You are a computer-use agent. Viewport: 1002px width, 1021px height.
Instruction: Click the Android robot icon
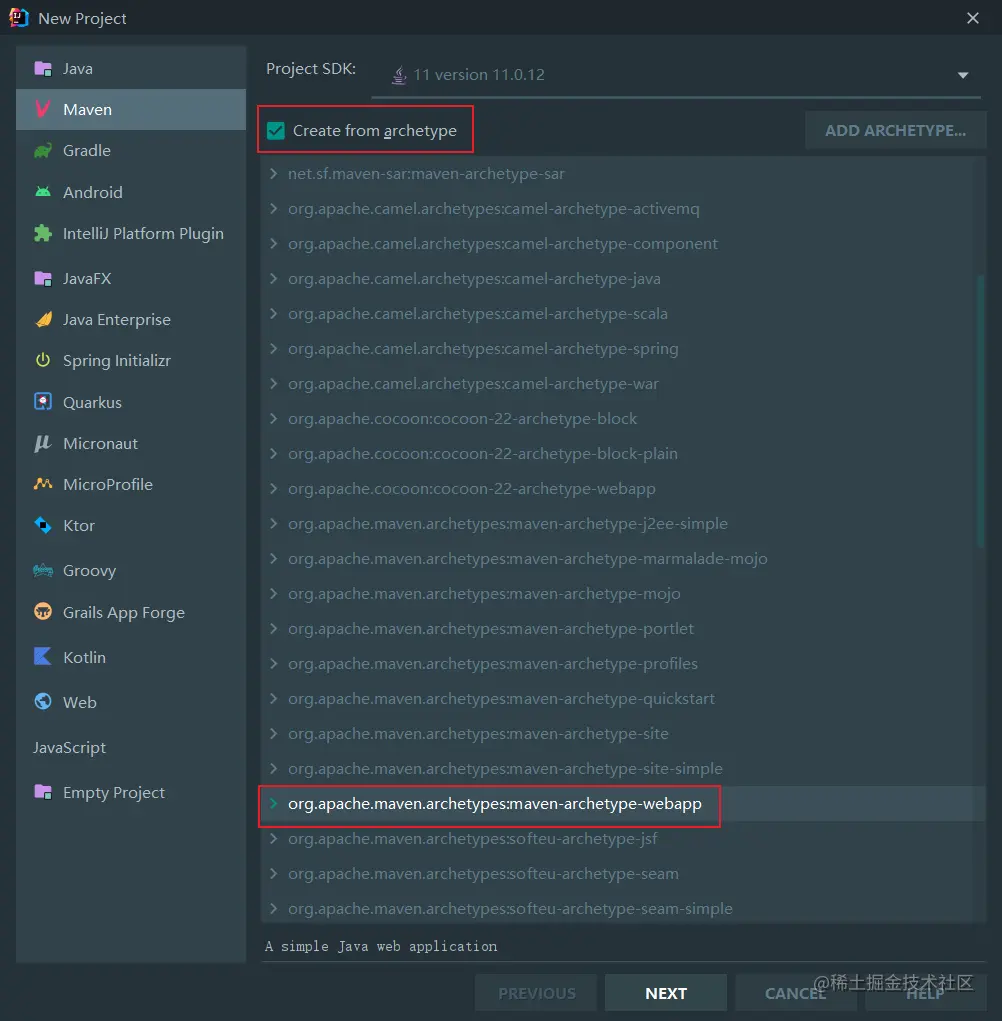coord(43,191)
